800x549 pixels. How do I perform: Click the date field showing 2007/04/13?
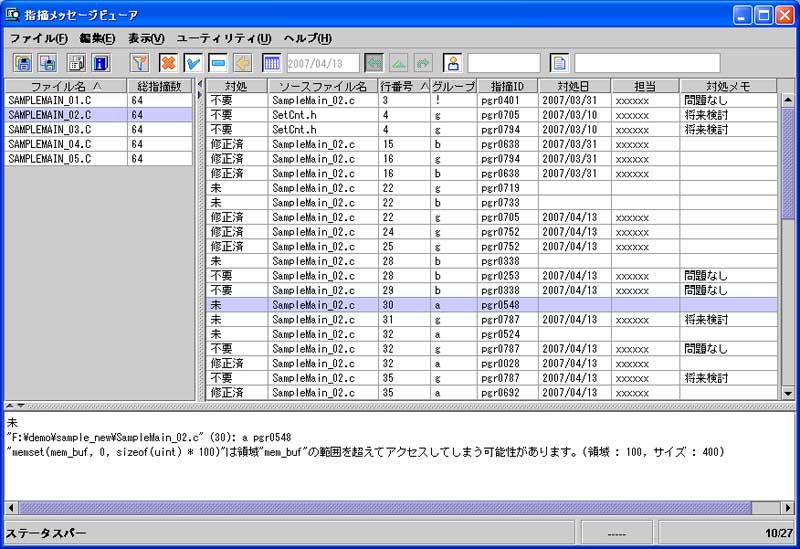(323, 63)
